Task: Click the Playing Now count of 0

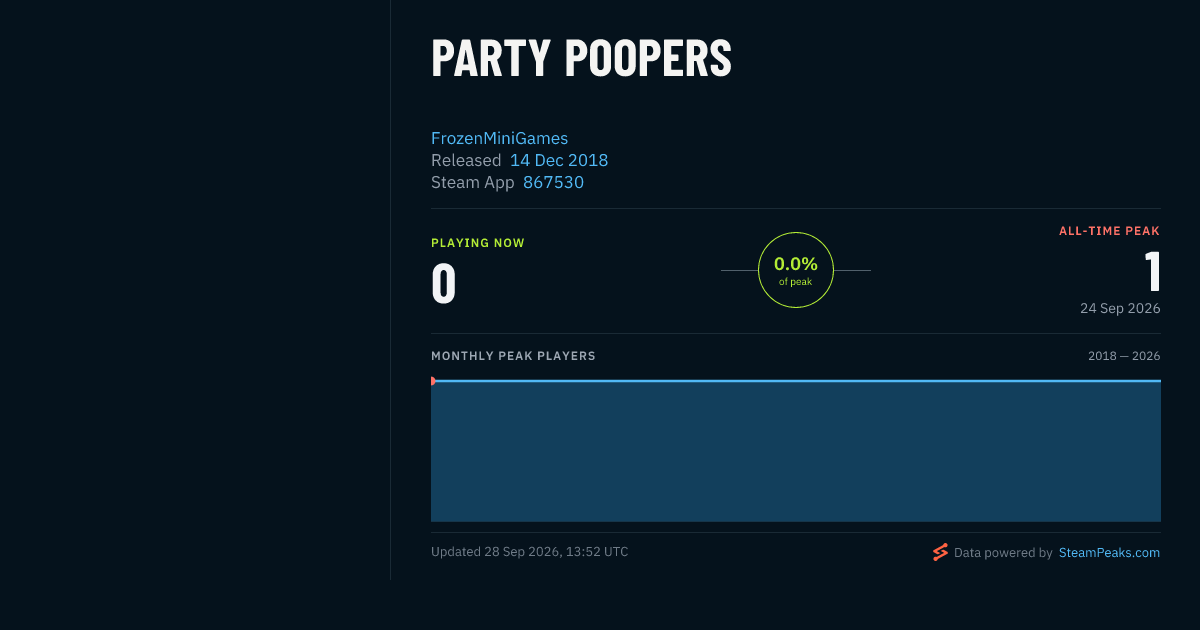Action: pyautogui.click(x=444, y=283)
